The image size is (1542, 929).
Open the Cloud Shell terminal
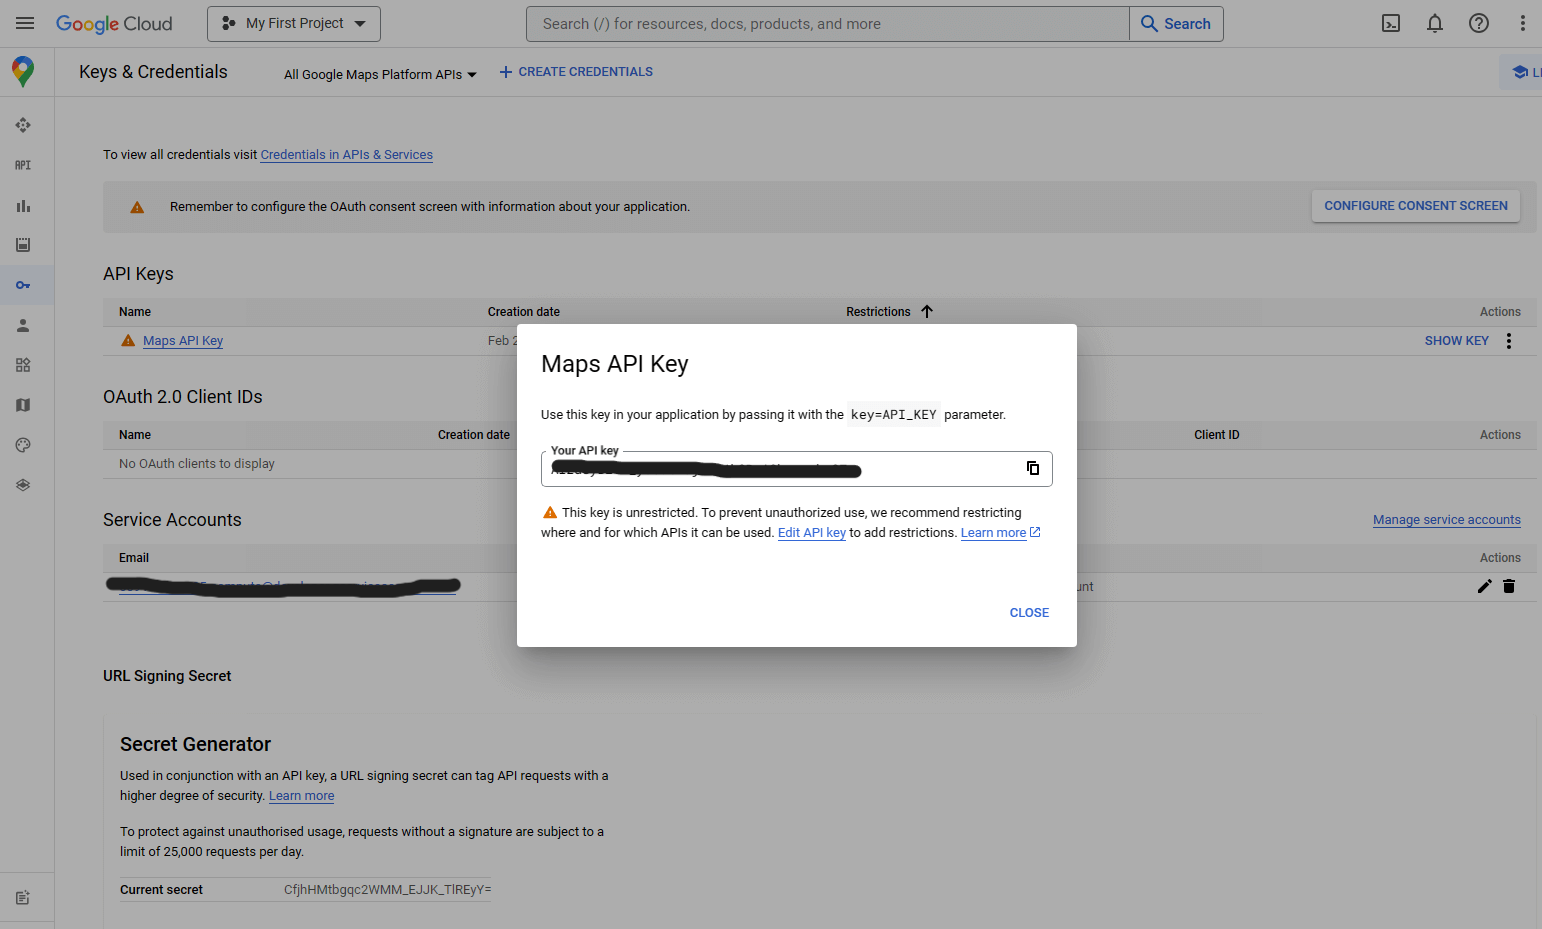[1390, 23]
